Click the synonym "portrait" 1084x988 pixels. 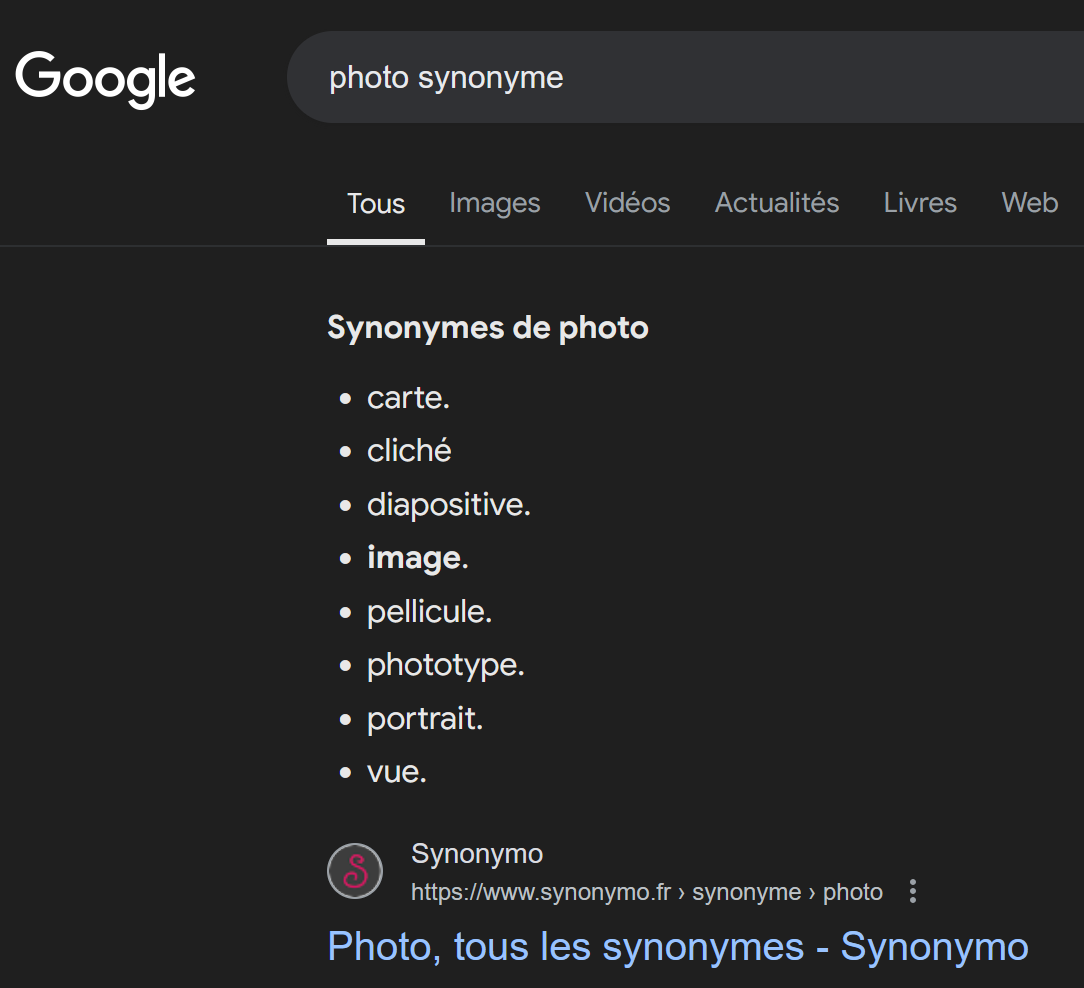[x=424, y=719]
